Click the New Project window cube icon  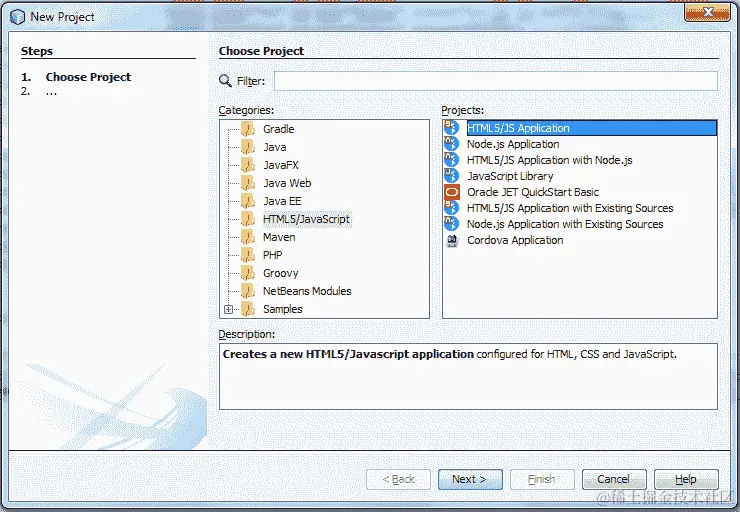(x=17, y=17)
